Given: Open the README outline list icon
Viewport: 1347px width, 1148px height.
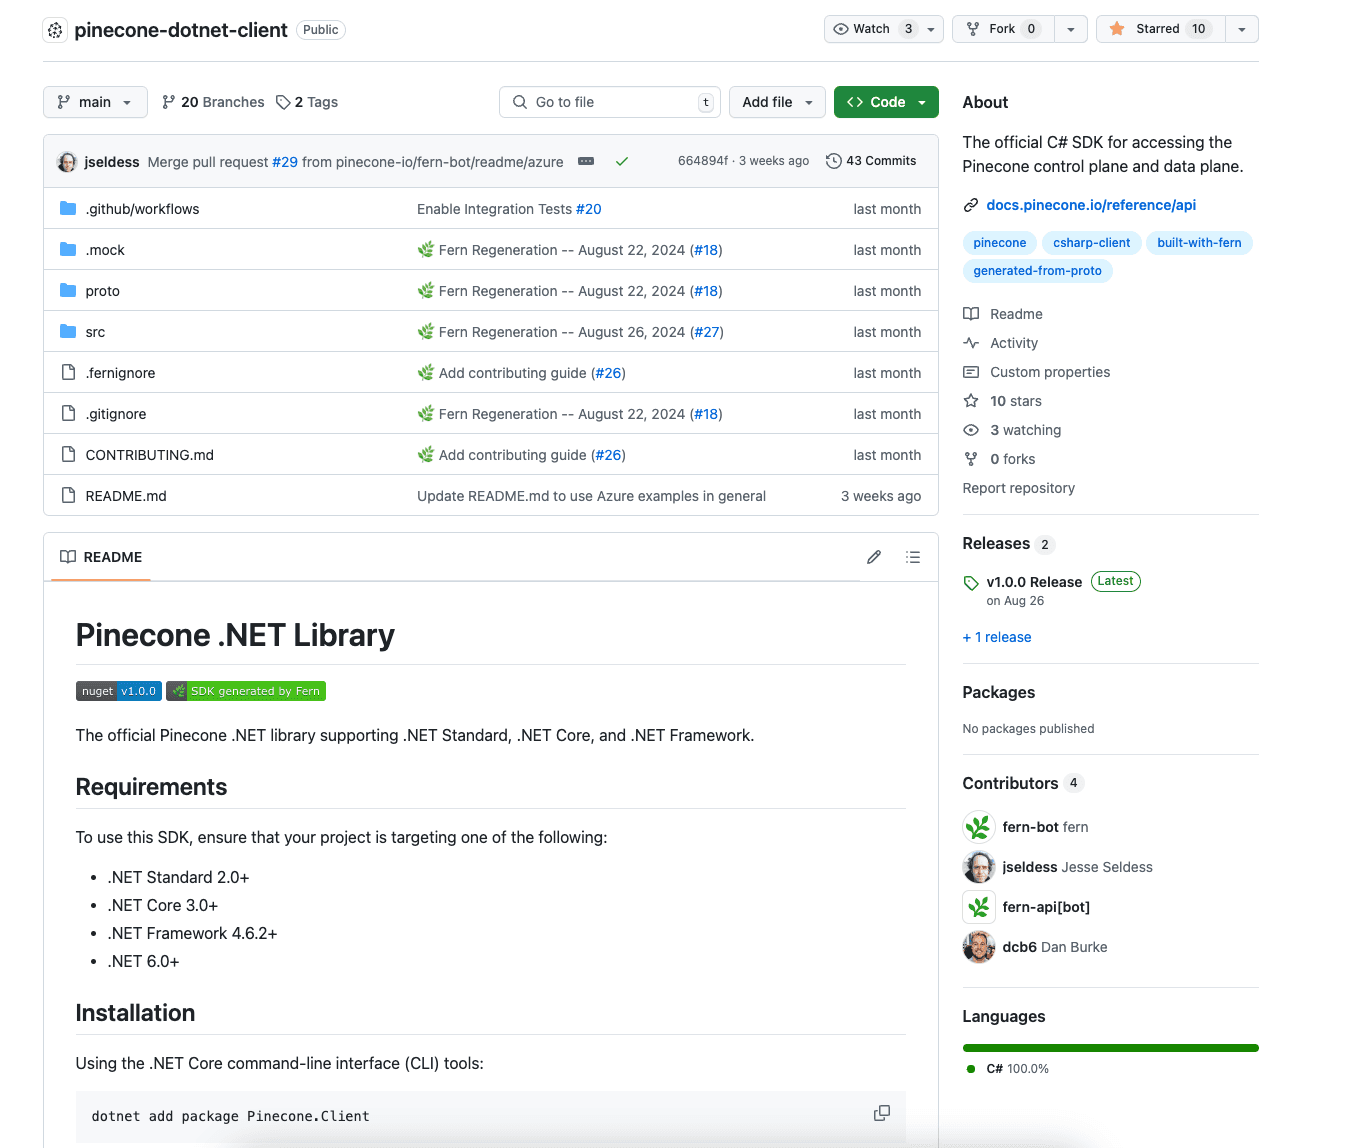Looking at the screenshot, I should [x=913, y=557].
